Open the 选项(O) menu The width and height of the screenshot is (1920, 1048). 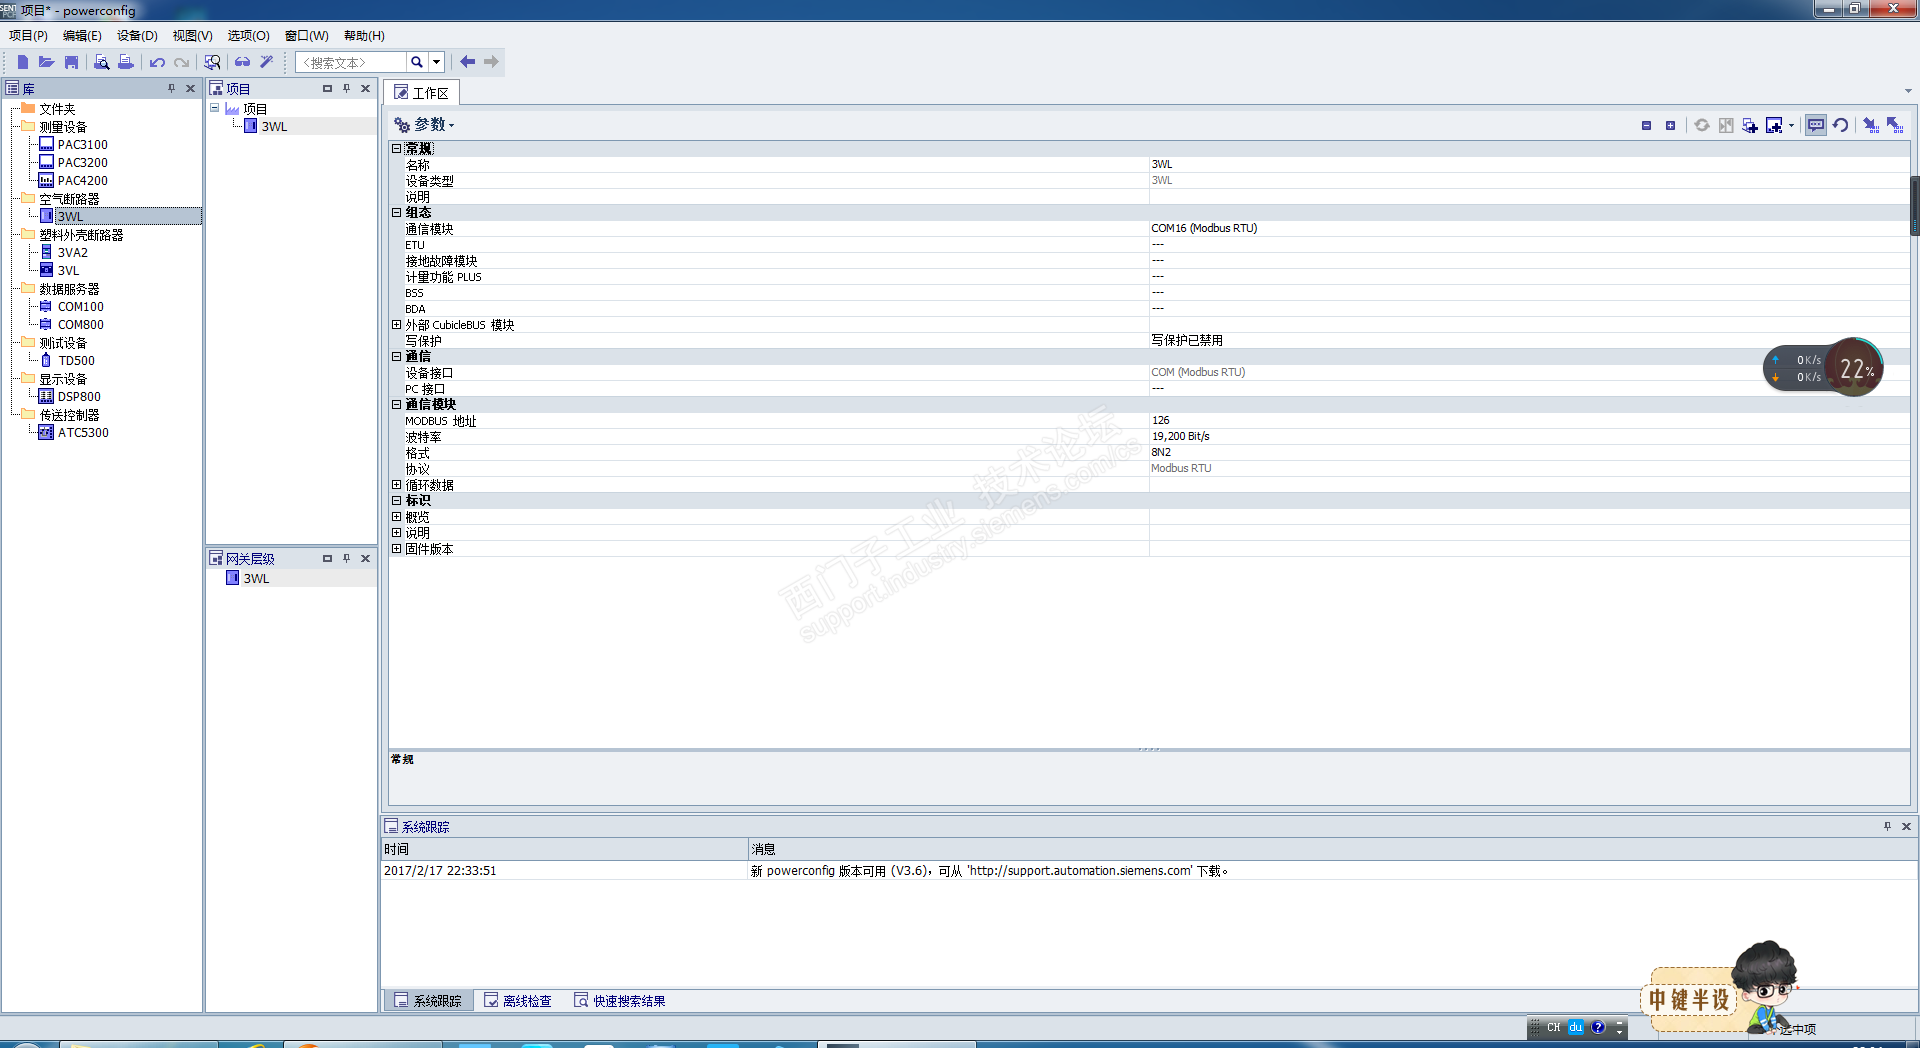[x=248, y=36]
